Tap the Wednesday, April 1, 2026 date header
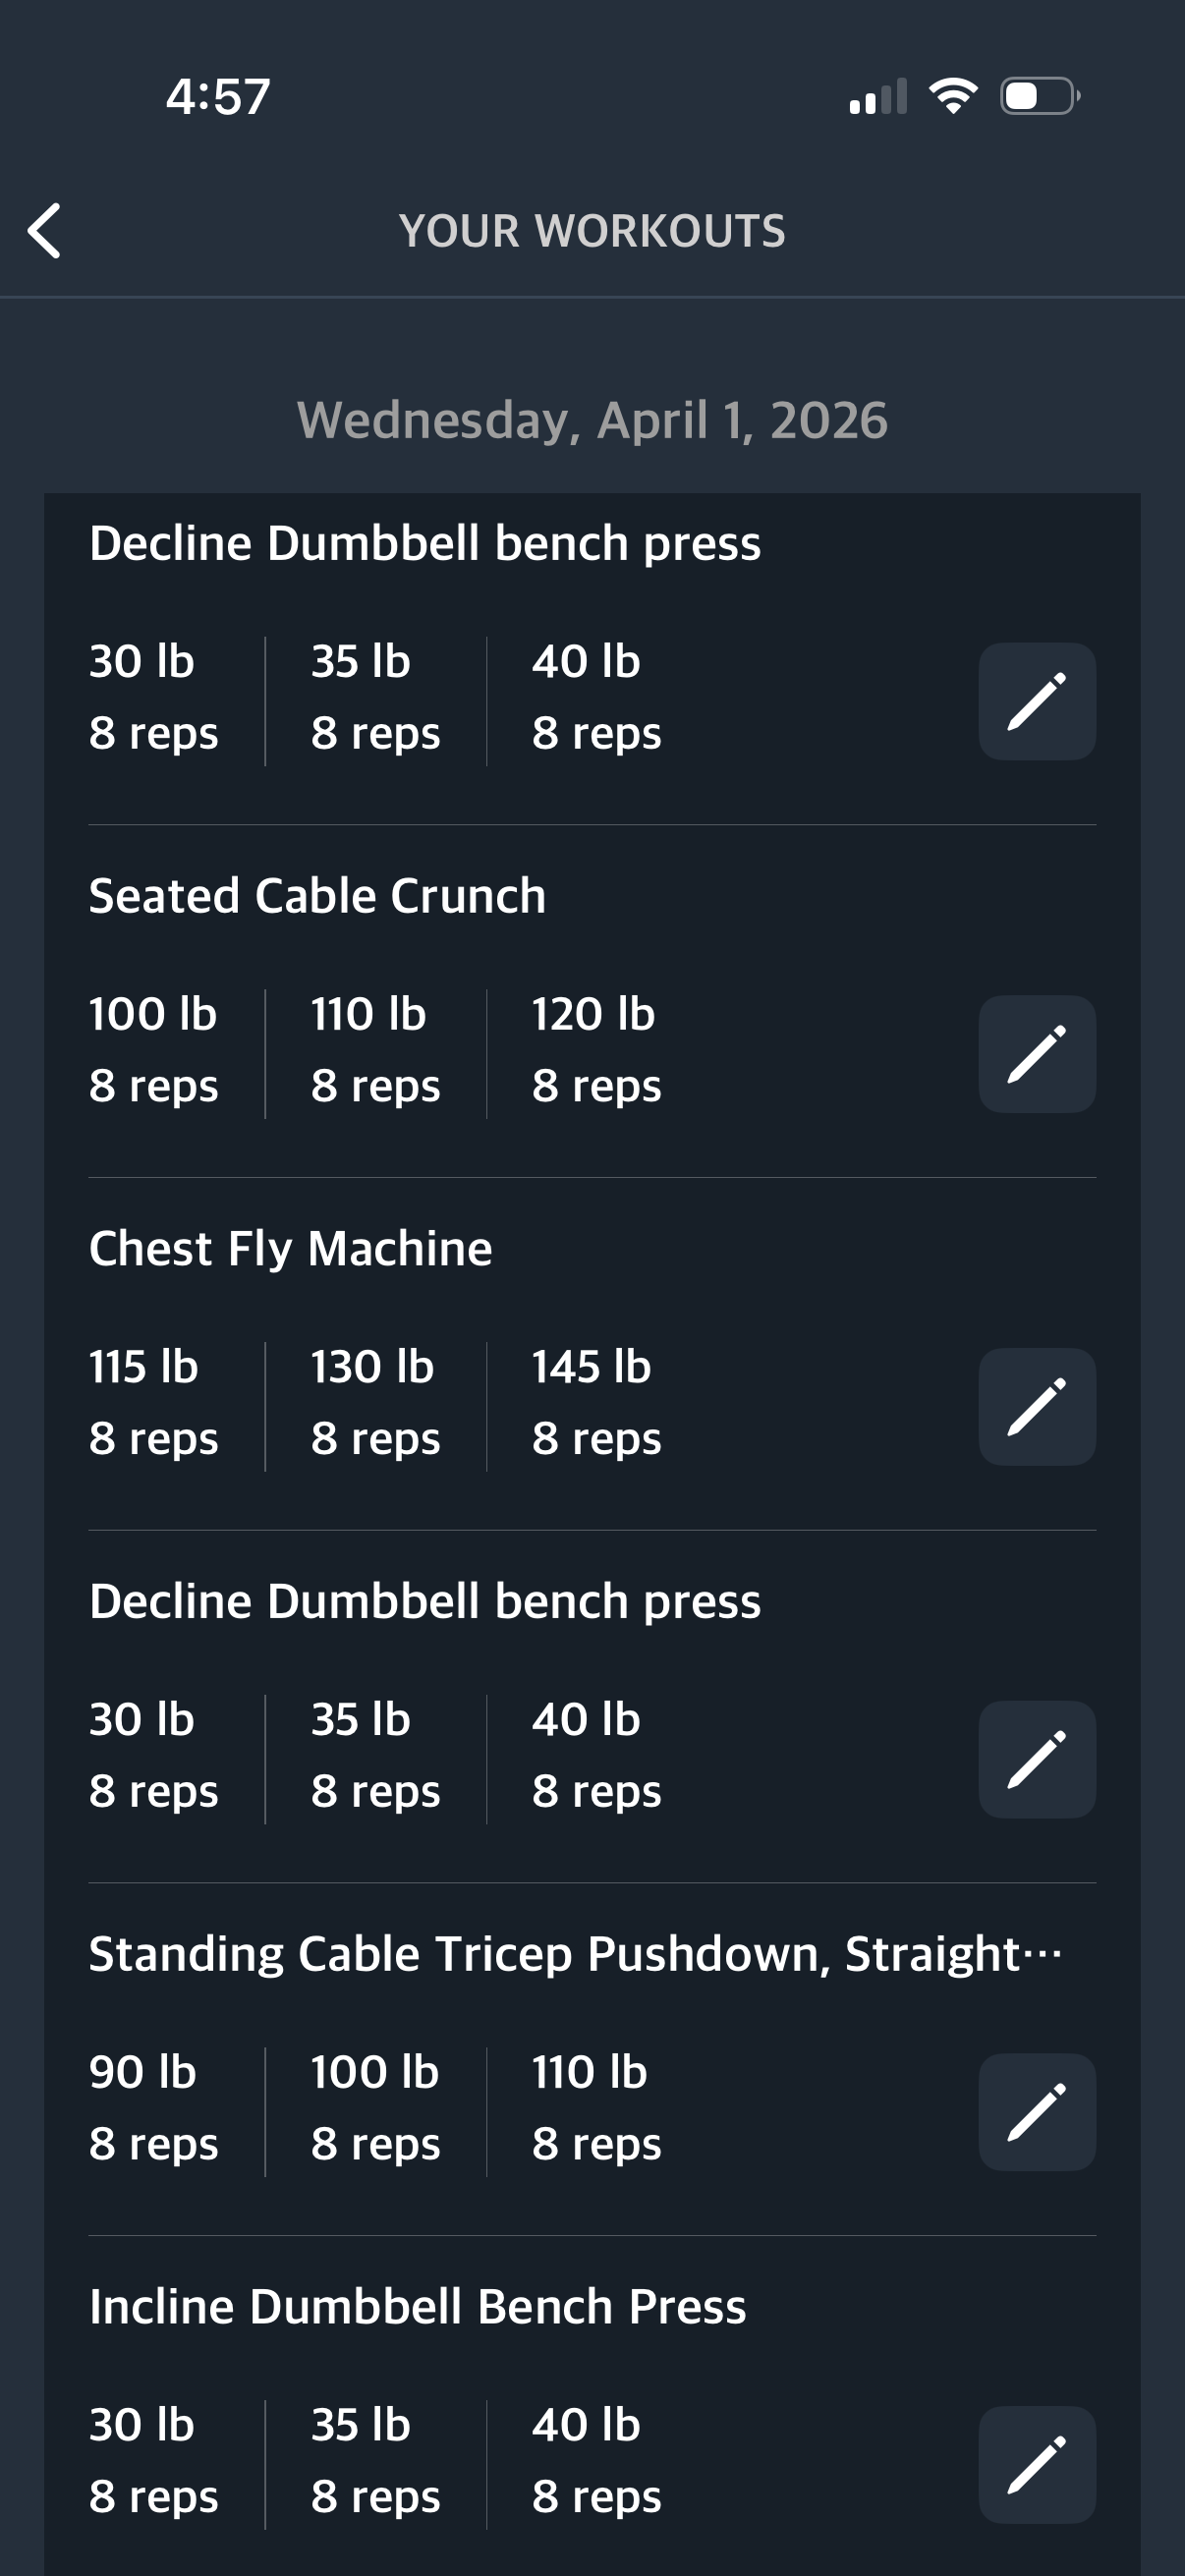 coord(592,420)
